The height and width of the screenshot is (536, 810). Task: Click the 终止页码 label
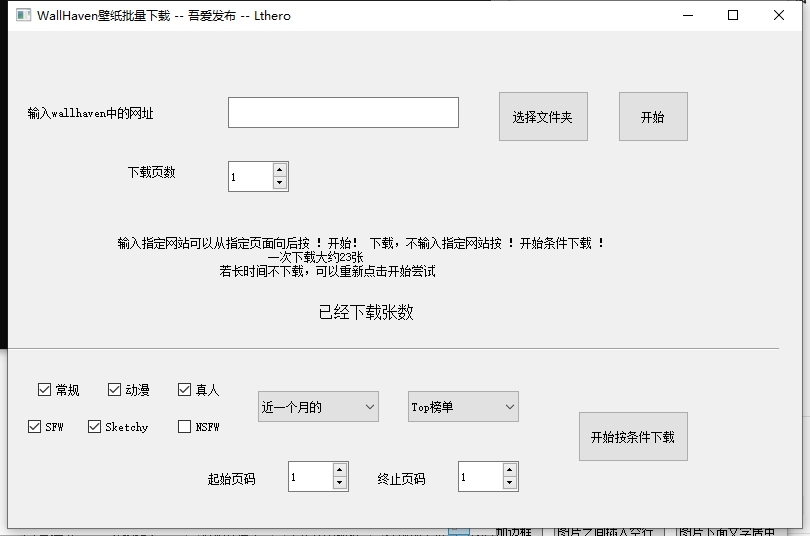click(401, 479)
